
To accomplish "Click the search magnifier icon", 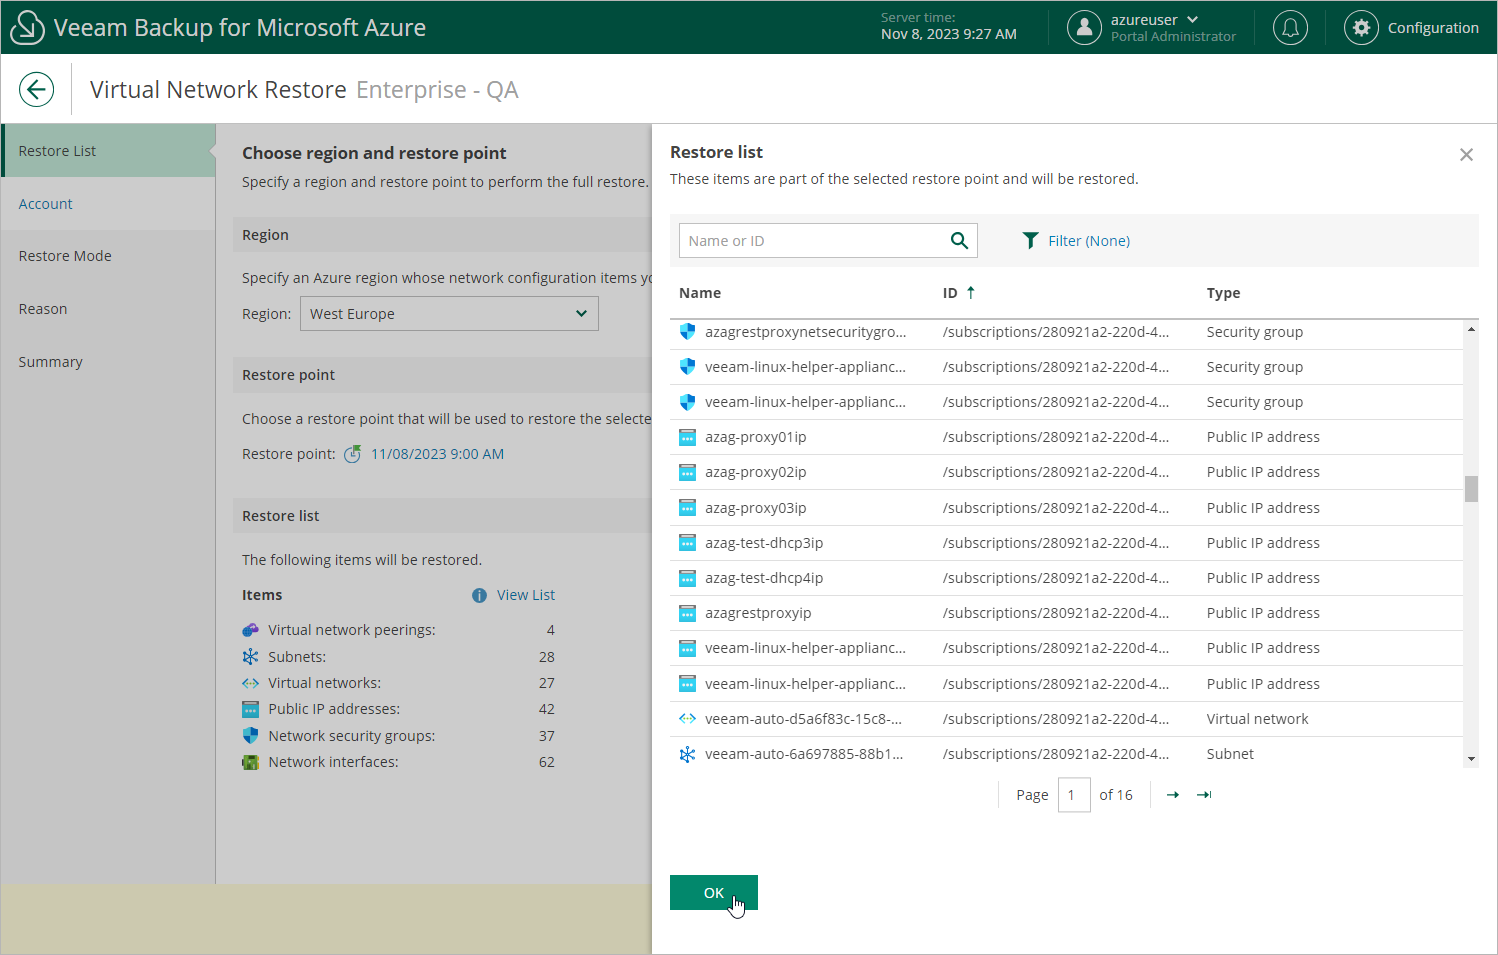I will 959,240.
